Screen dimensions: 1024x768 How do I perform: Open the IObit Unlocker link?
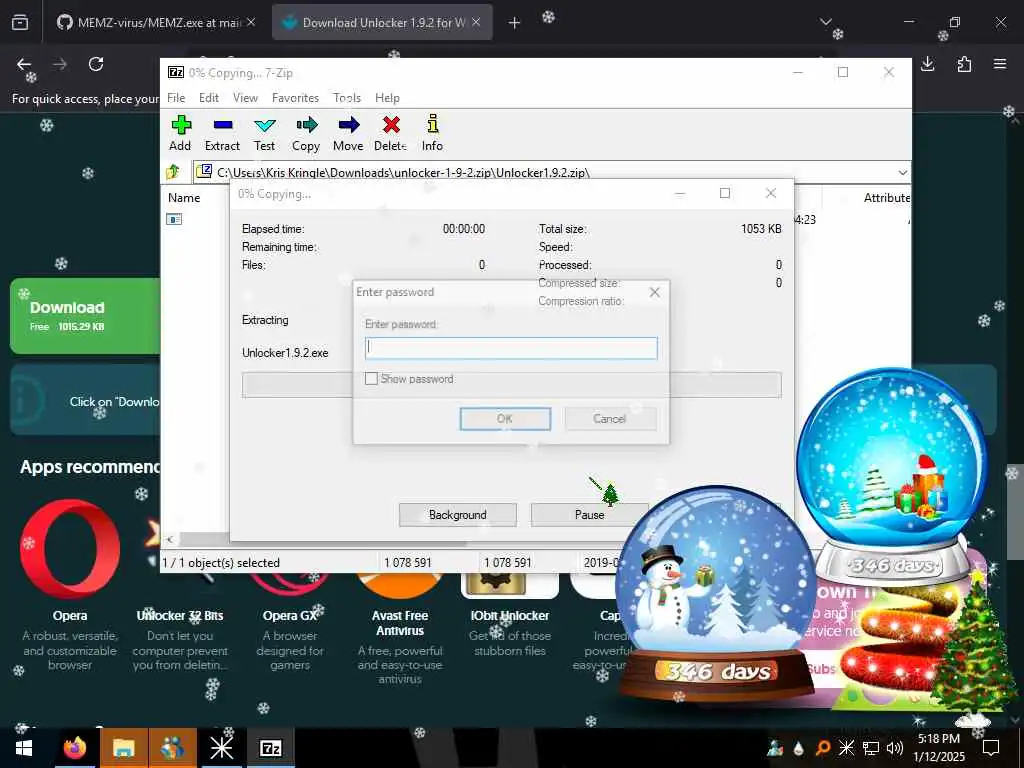pos(510,616)
